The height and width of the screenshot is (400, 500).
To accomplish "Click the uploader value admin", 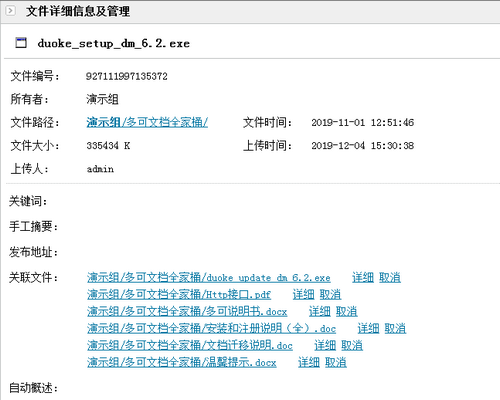I will coord(100,169).
